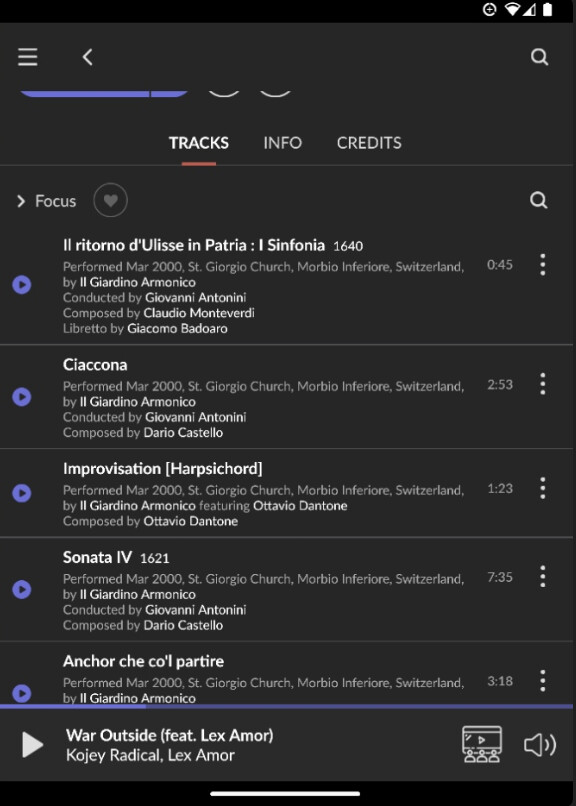Screen dimensions: 576x806
Task: Open the queue icon in player bar
Action: [481, 744]
